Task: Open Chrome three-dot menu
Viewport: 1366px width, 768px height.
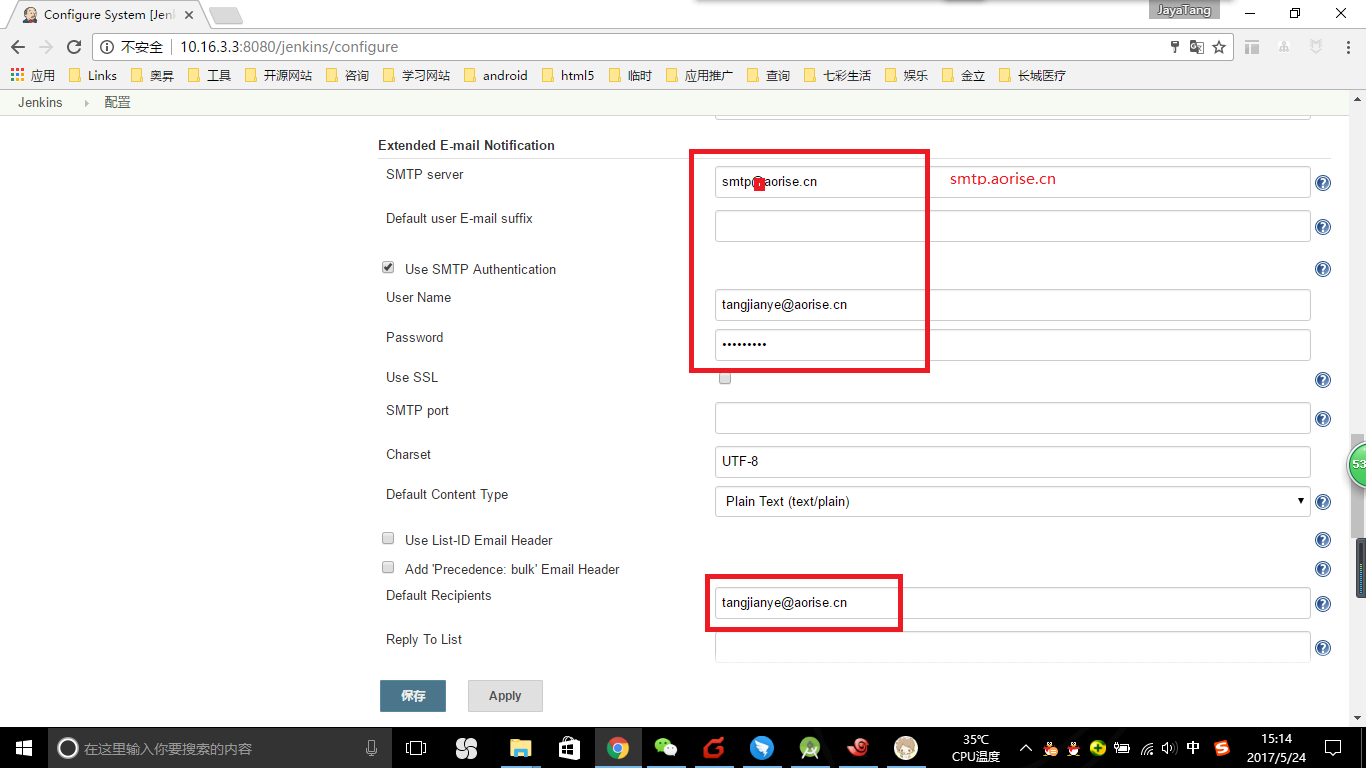Action: point(1347,47)
